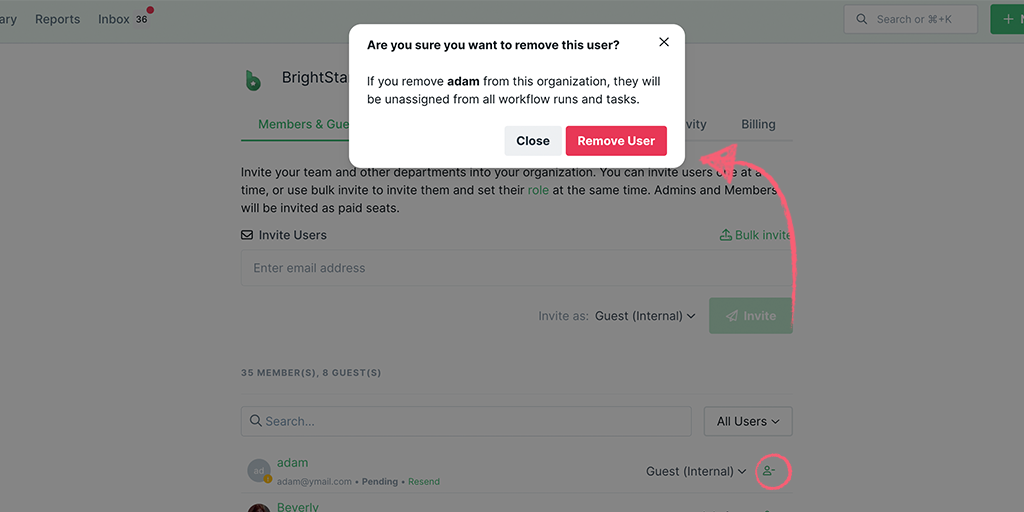Expand the All Users filter dropdown
This screenshot has height=512, width=1024.
coord(748,421)
